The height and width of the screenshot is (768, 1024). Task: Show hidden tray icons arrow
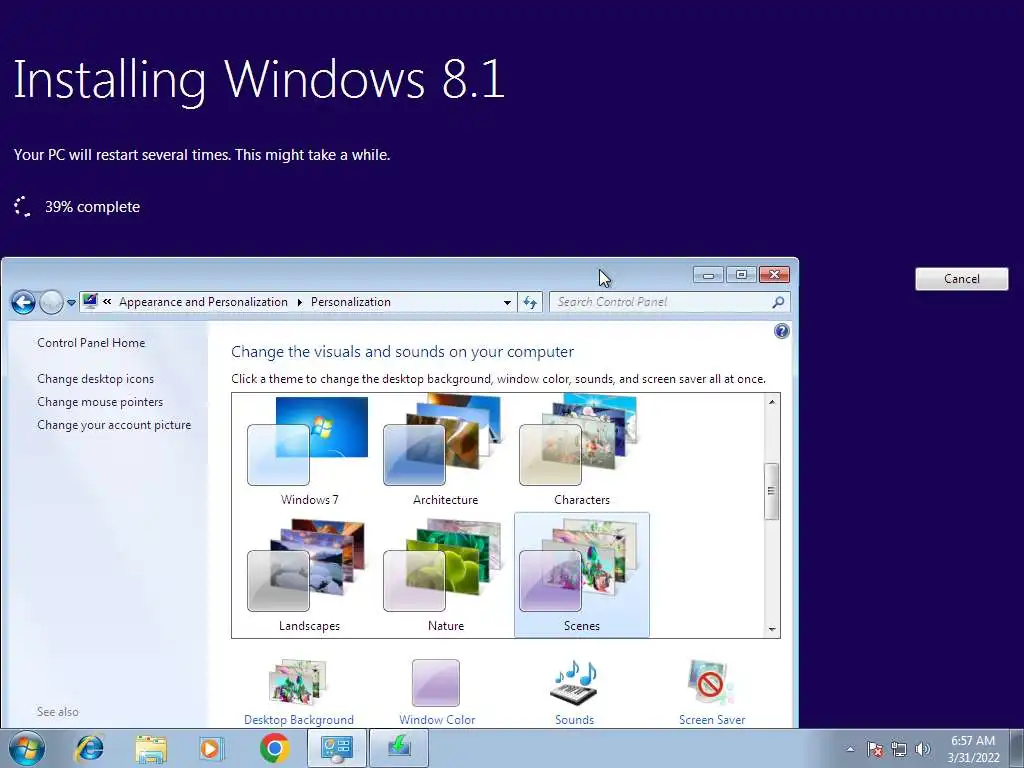pos(850,749)
